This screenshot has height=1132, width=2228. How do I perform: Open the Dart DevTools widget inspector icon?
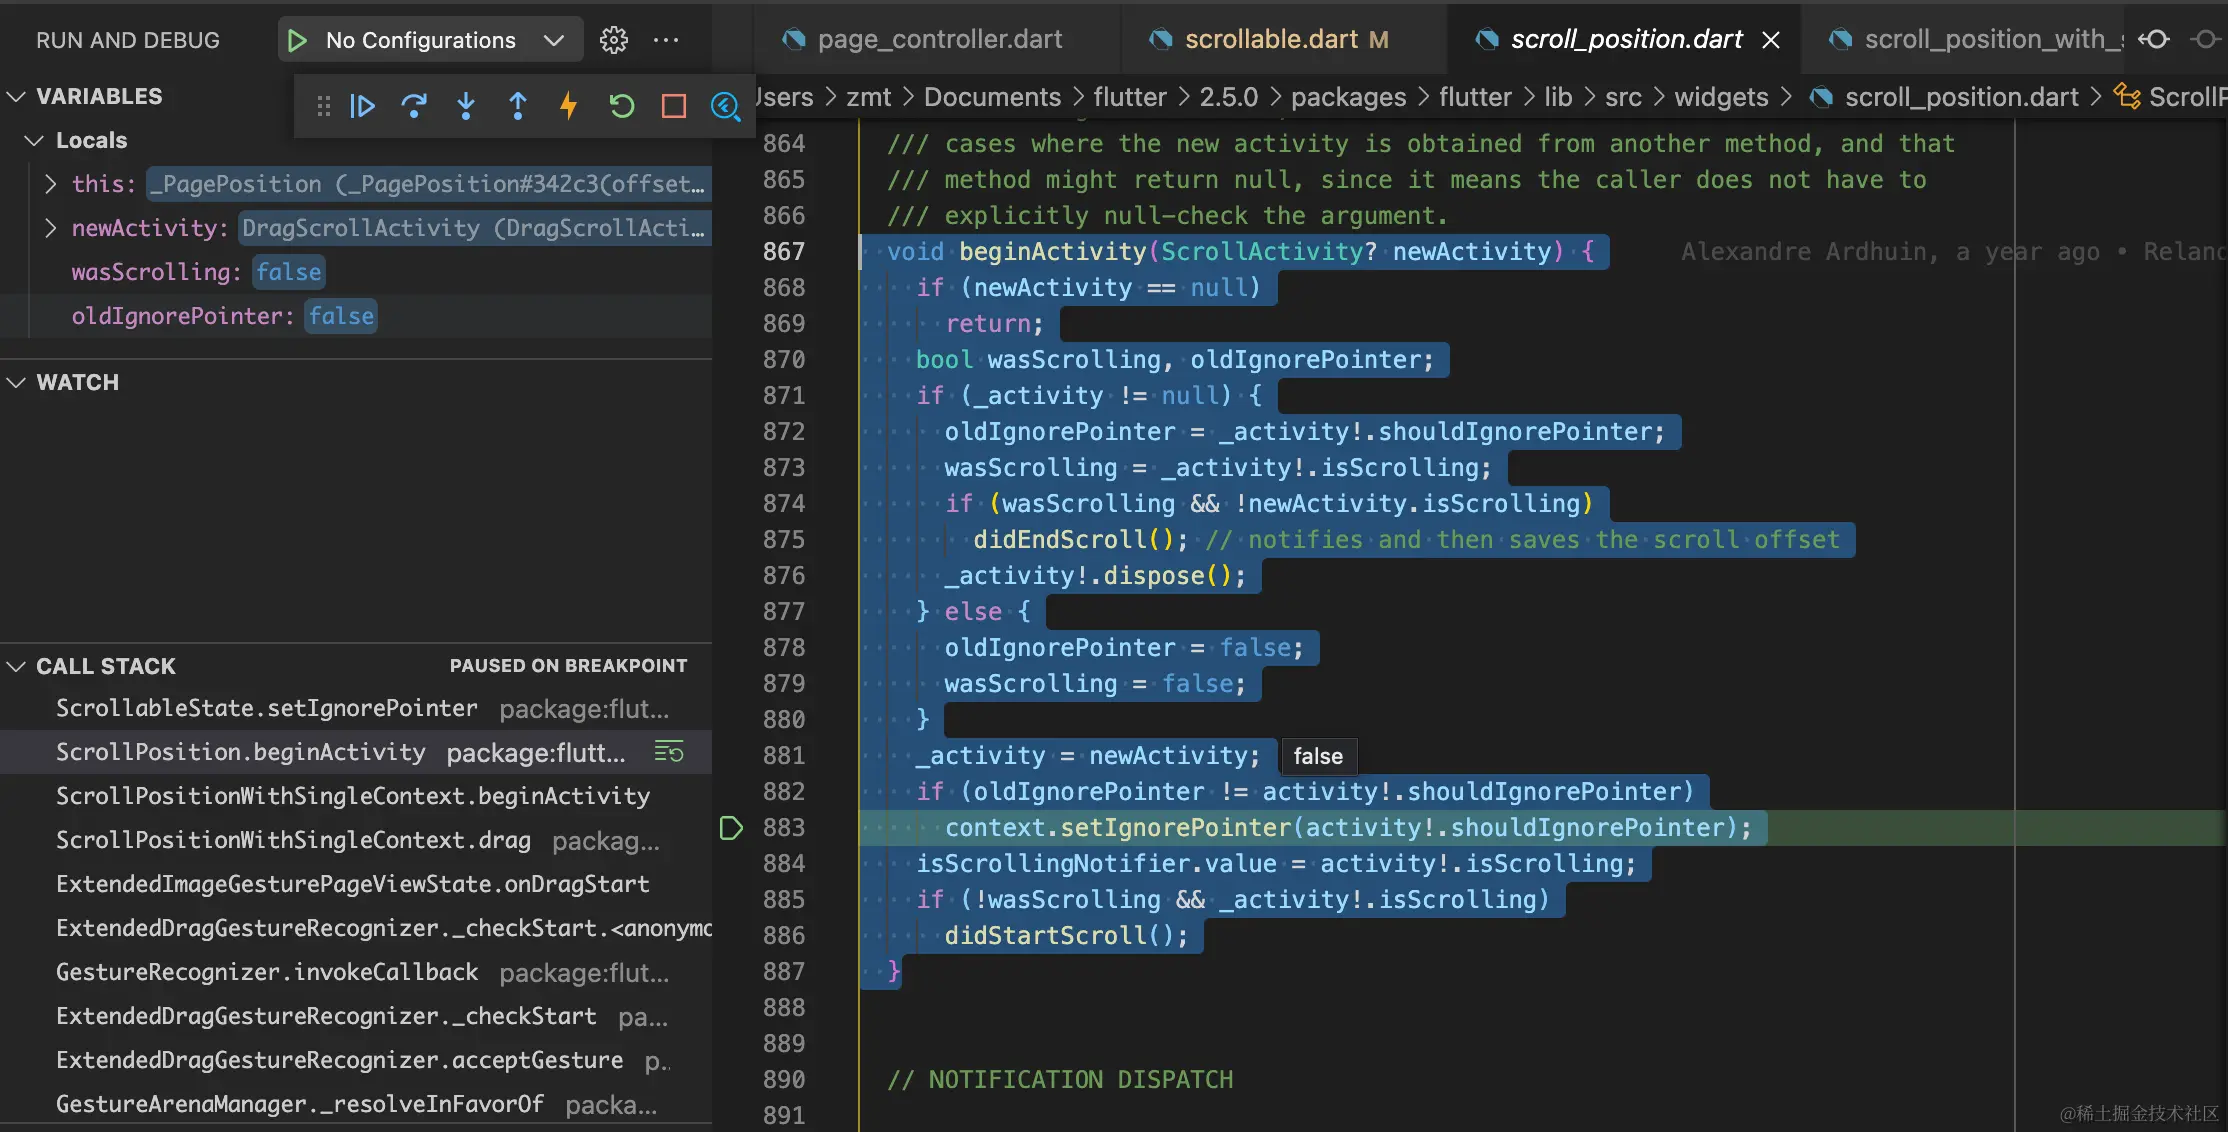[x=725, y=106]
